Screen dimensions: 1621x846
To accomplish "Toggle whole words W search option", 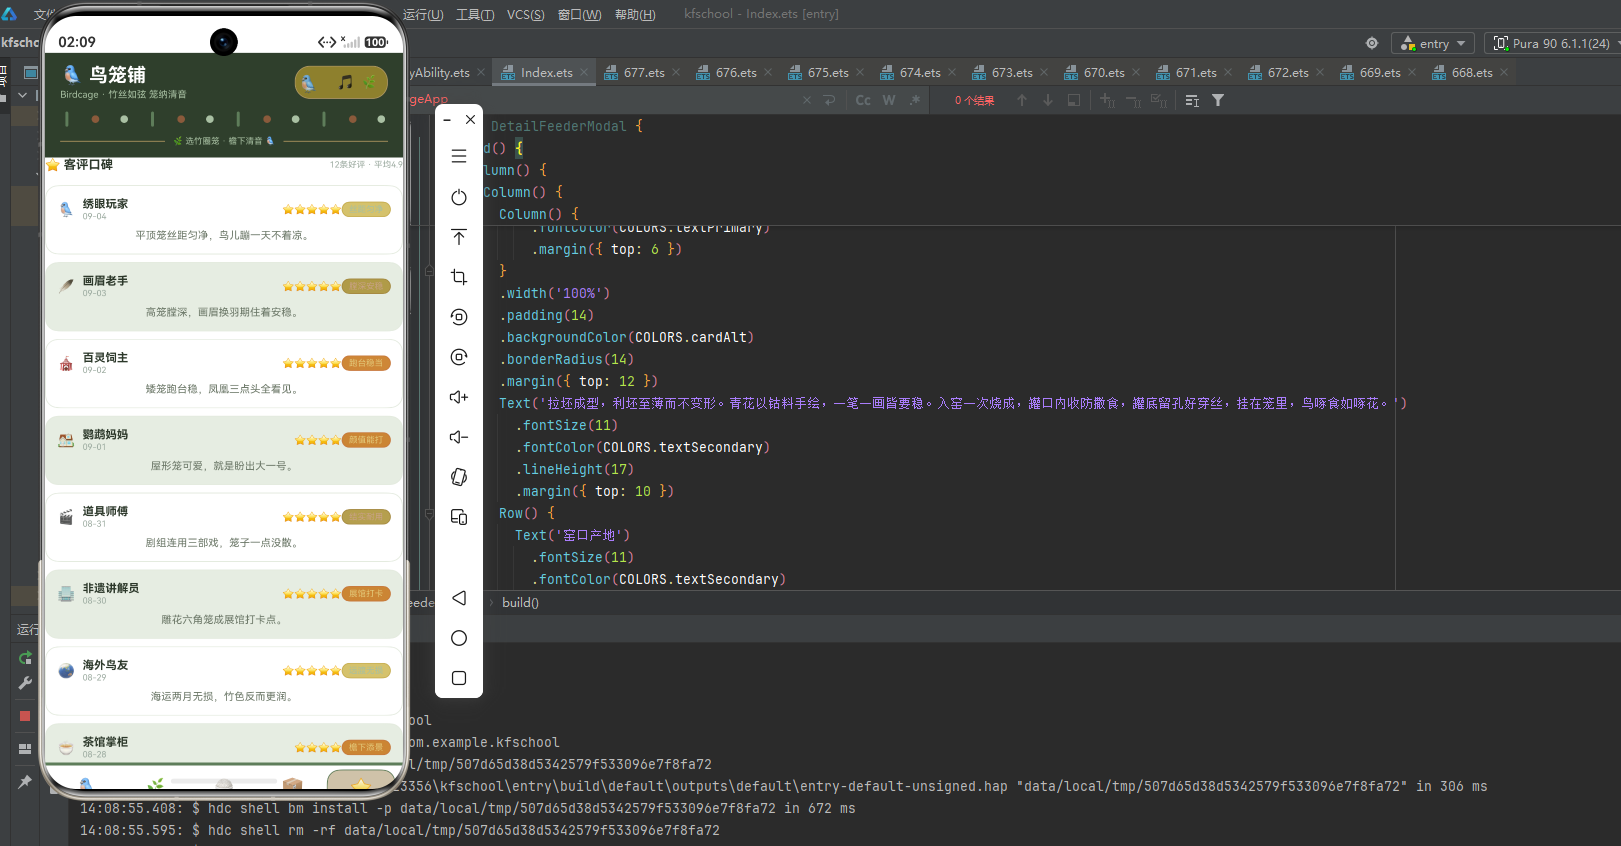I will click(x=889, y=100).
